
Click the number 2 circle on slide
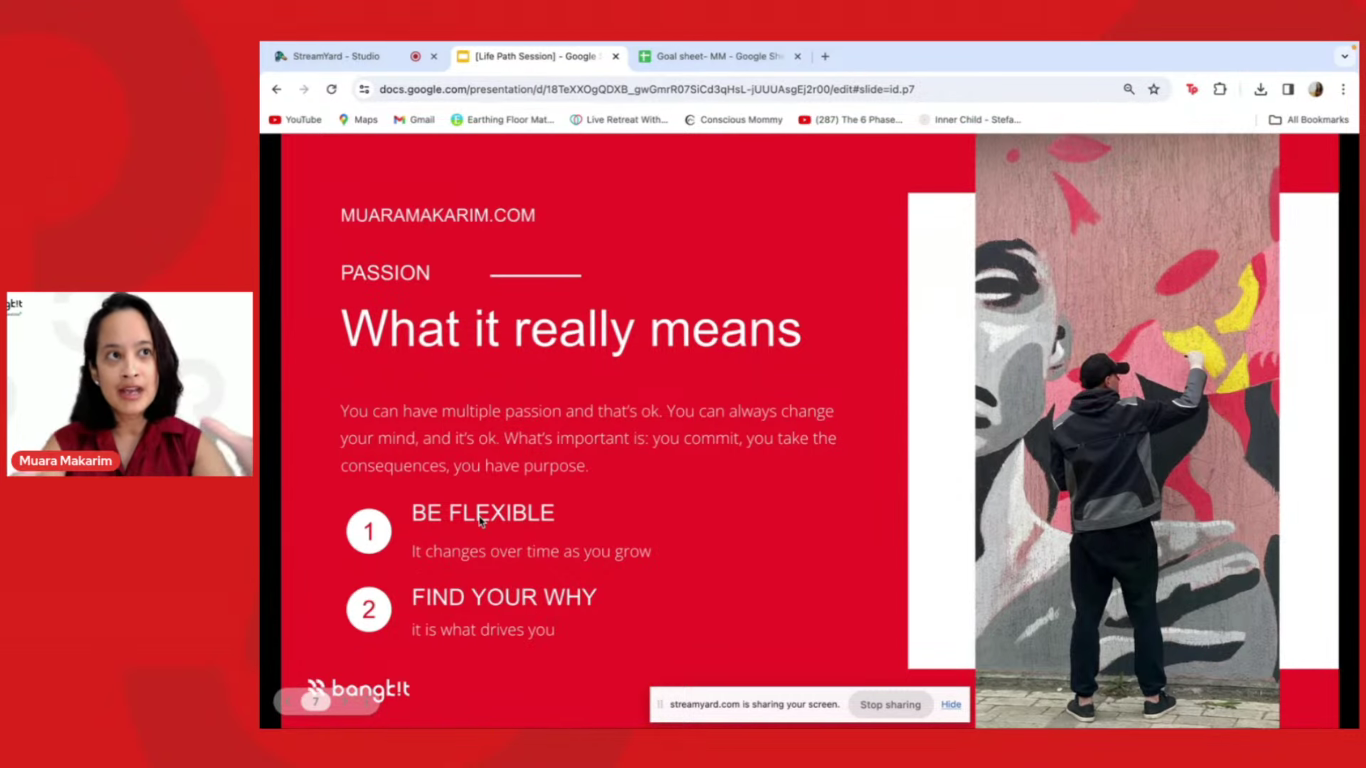point(369,609)
